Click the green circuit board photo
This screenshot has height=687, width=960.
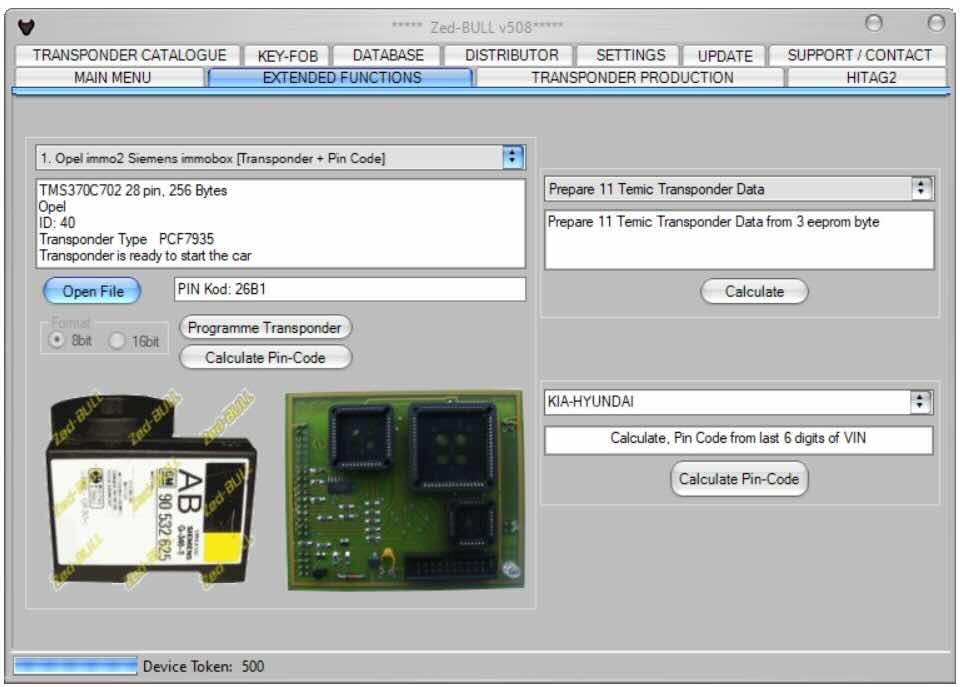tap(405, 490)
